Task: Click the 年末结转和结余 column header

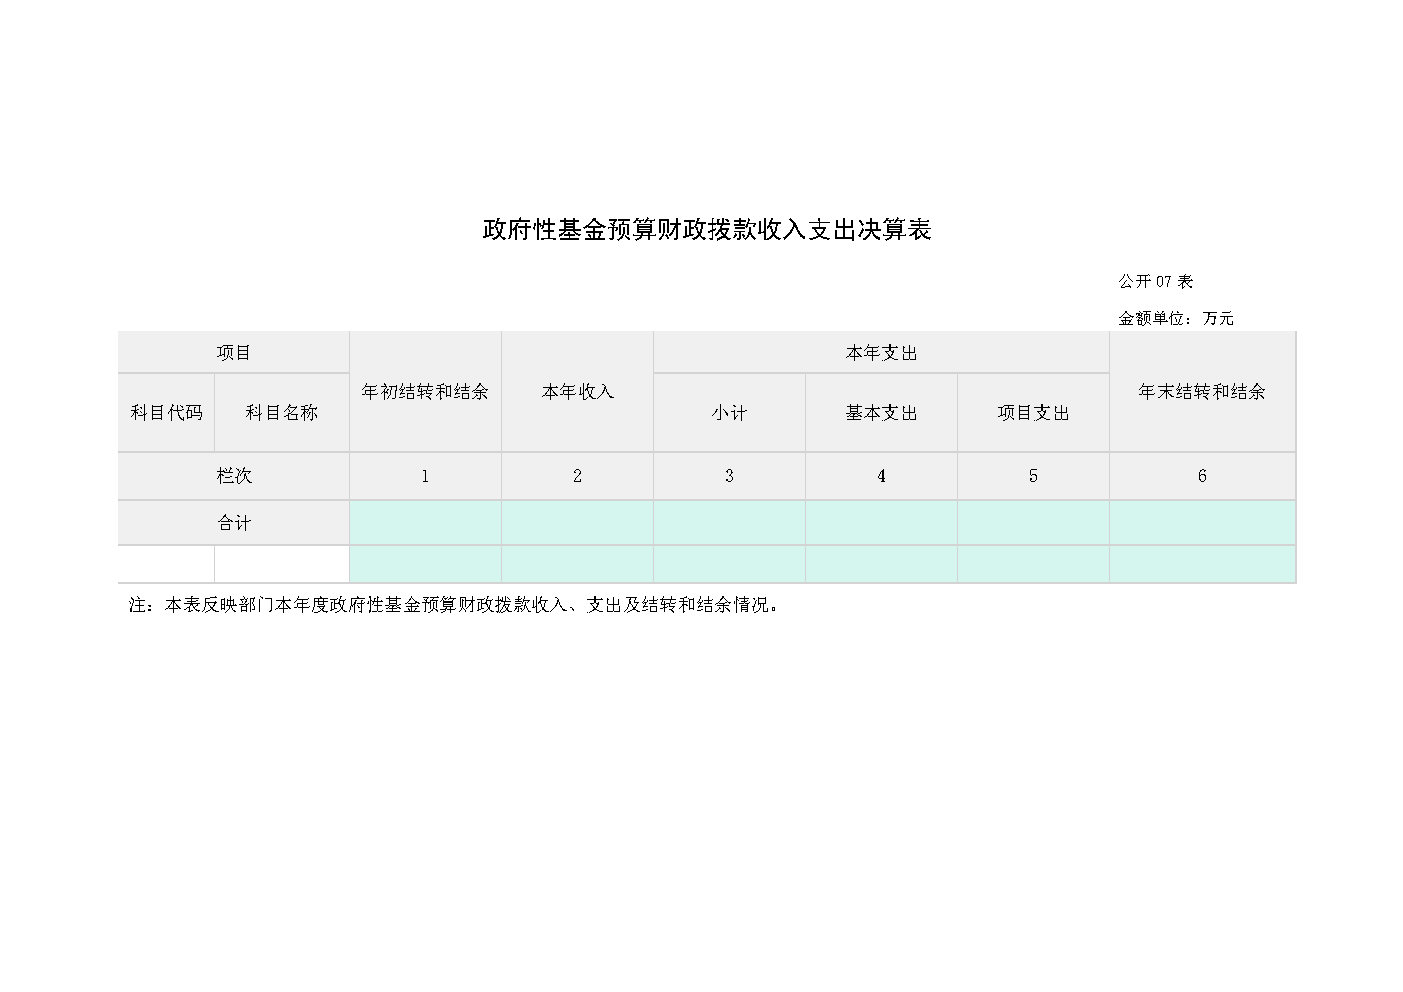Action: coord(1201,392)
